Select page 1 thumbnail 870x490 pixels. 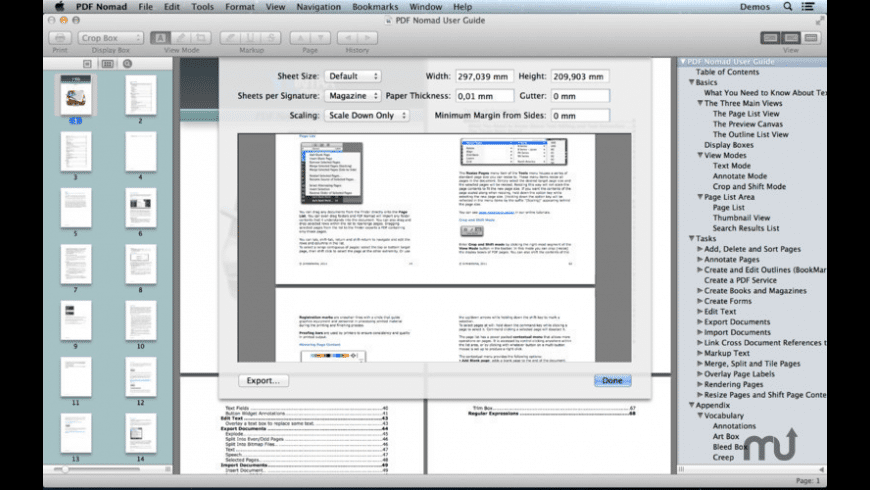75,94
